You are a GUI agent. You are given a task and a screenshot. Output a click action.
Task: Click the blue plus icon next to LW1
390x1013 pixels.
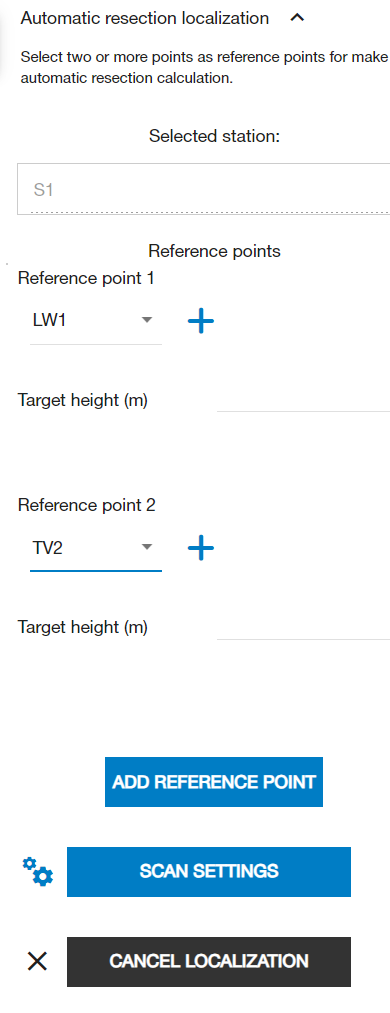coord(201,320)
